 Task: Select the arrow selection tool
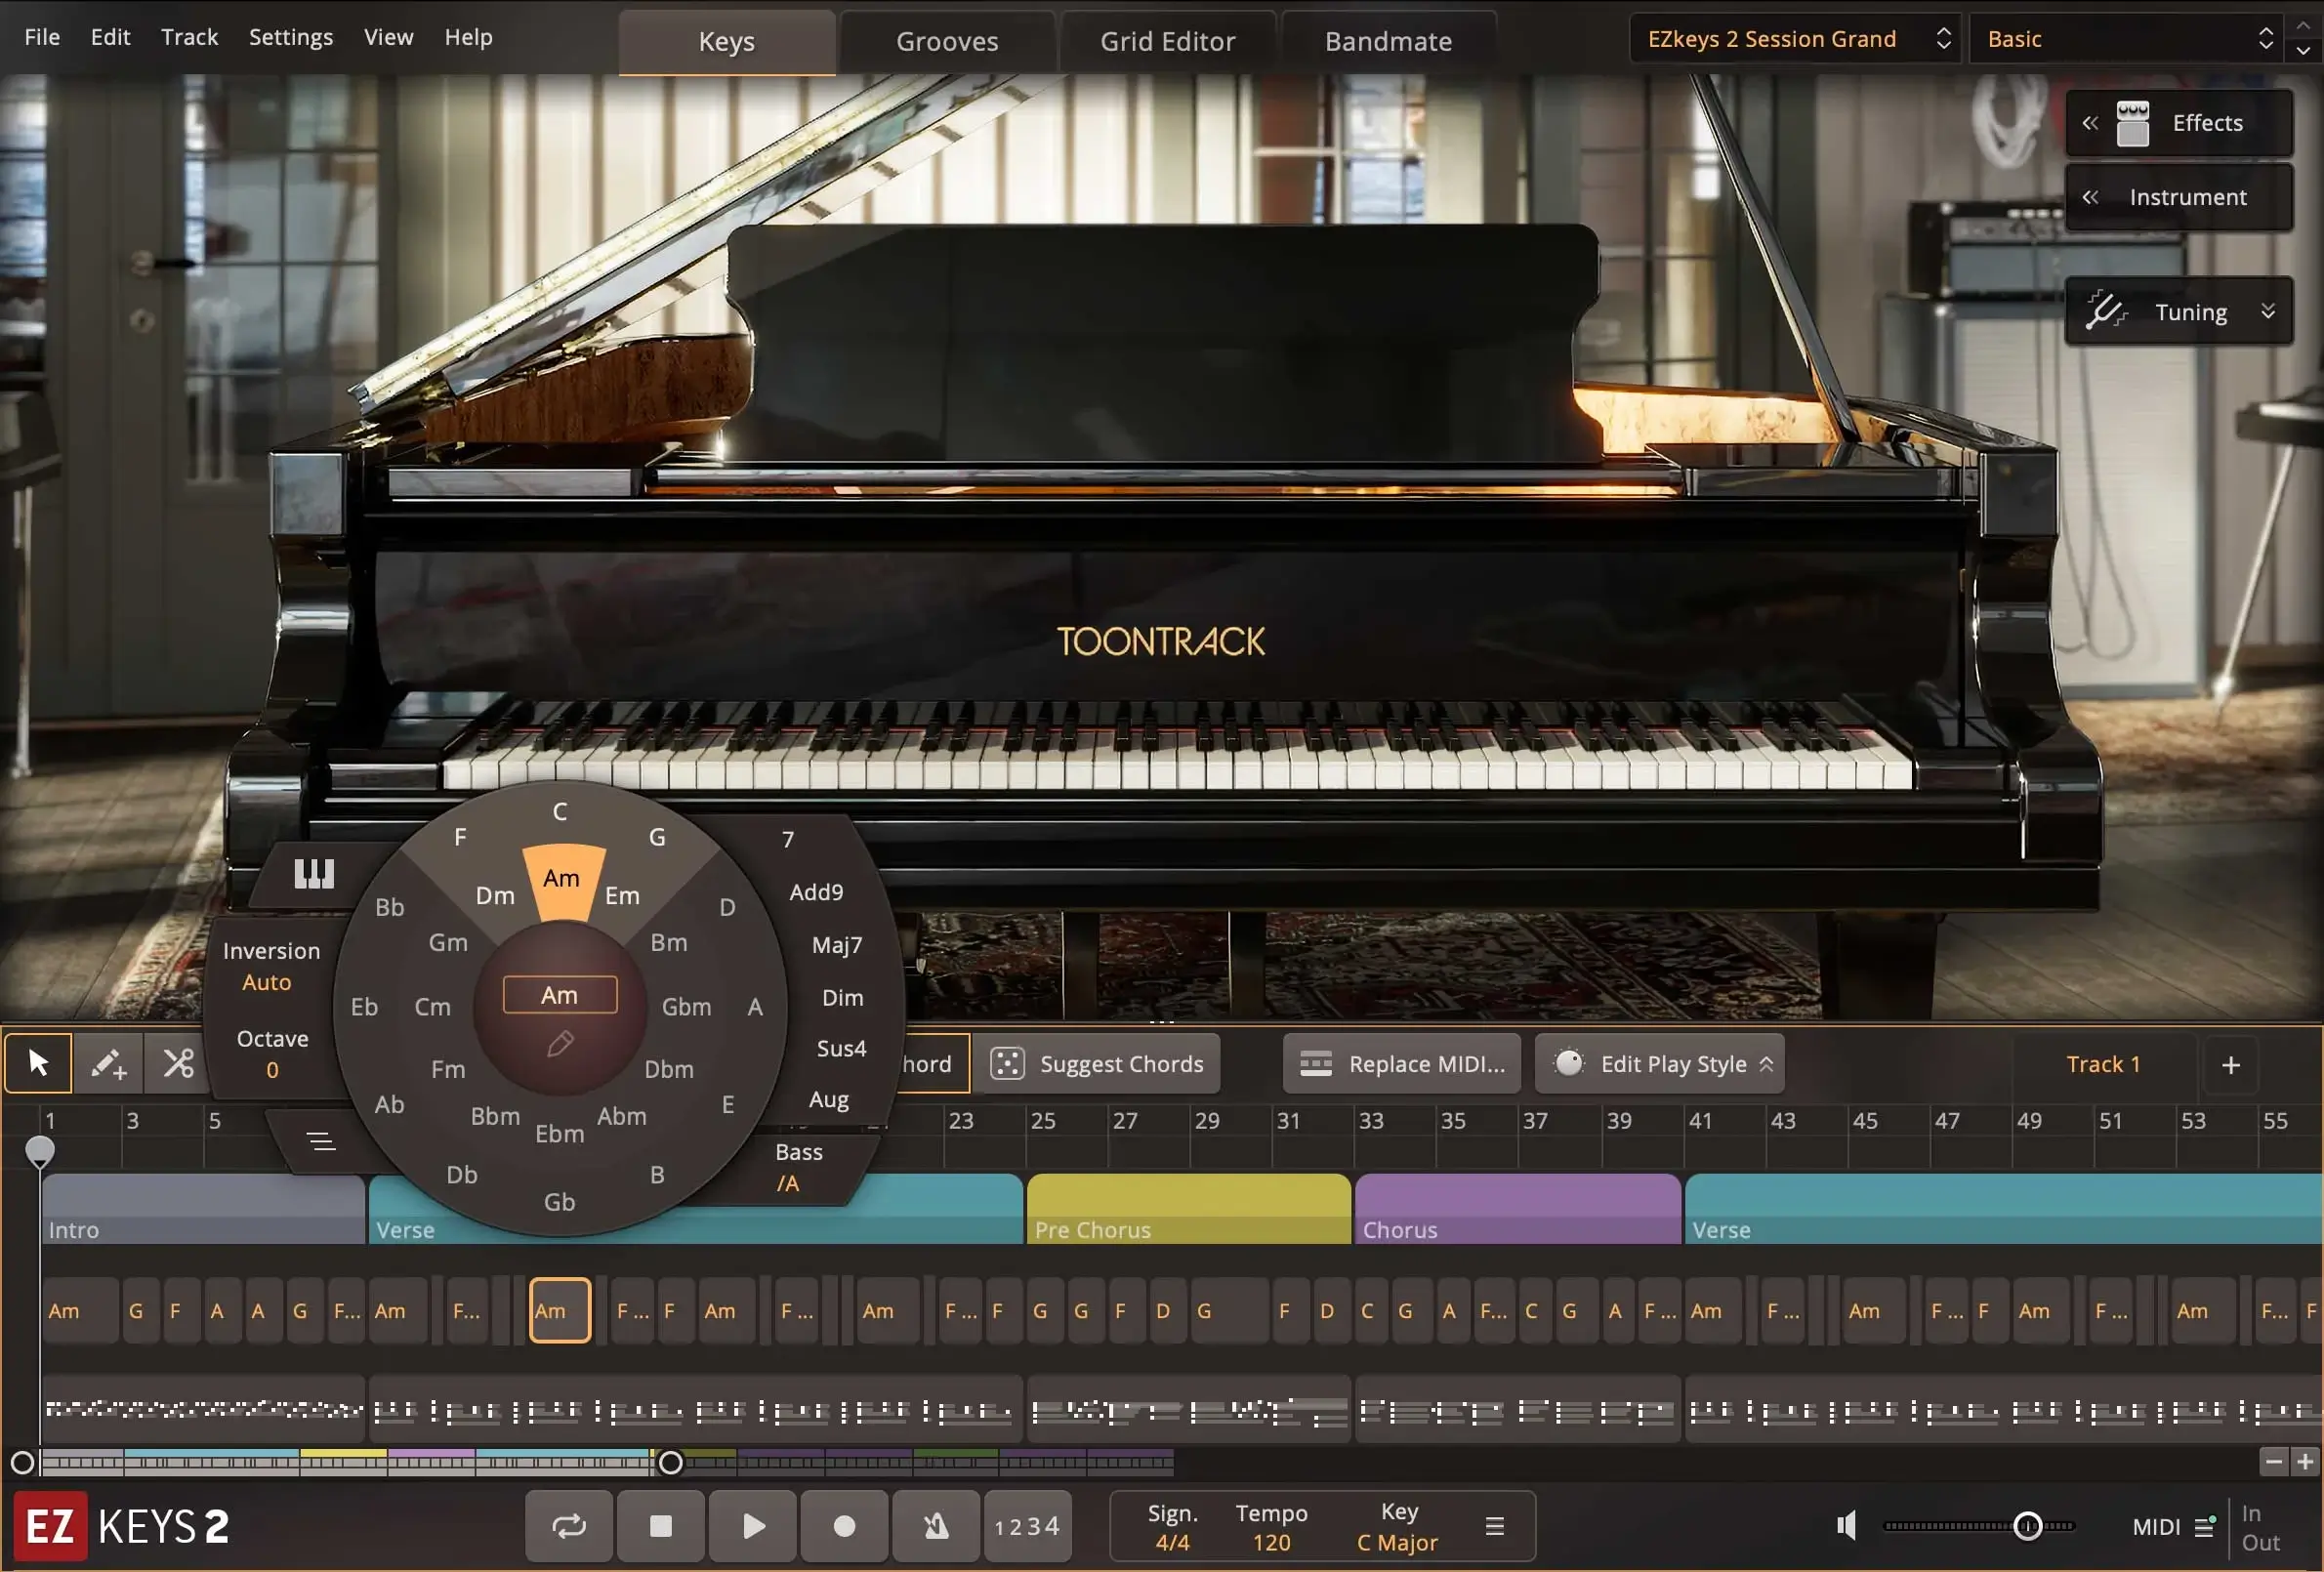(38, 1063)
